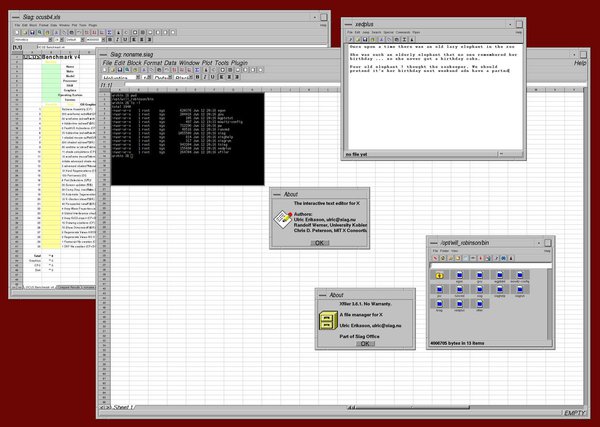Viewport: 600px width, 427px height.
Task: Open the Folder menu in Xfiler
Action: (x=445, y=251)
